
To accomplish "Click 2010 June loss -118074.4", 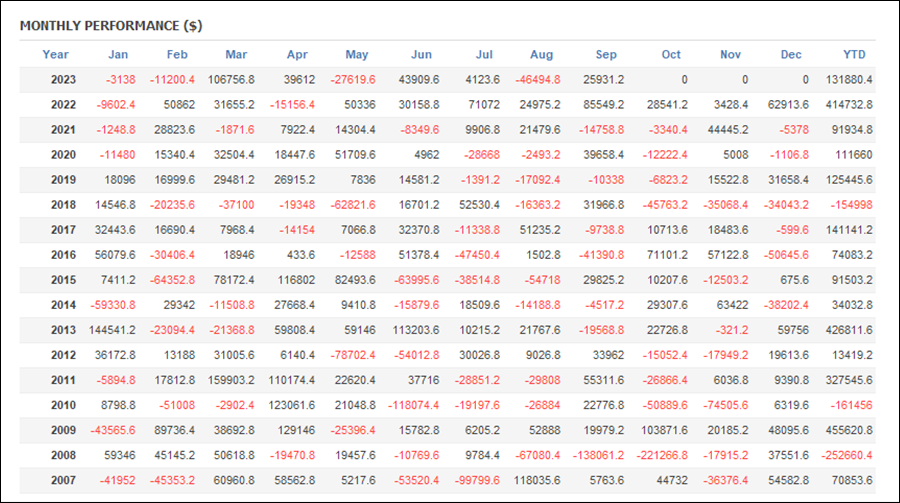I will (x=413, y=405).
